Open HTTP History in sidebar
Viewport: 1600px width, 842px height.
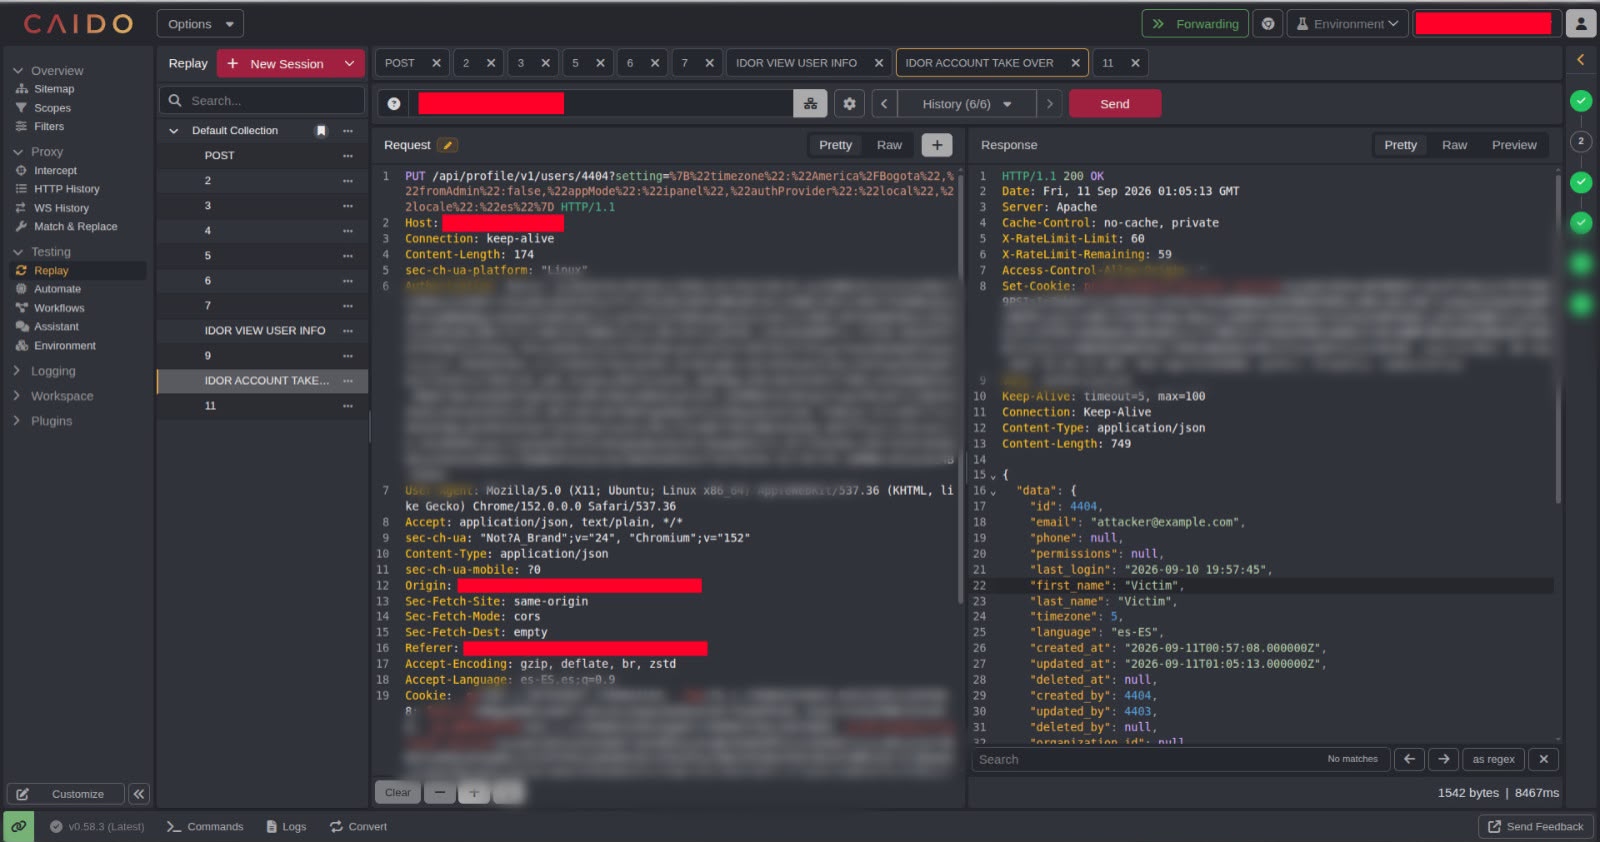(x=66, y=189)
